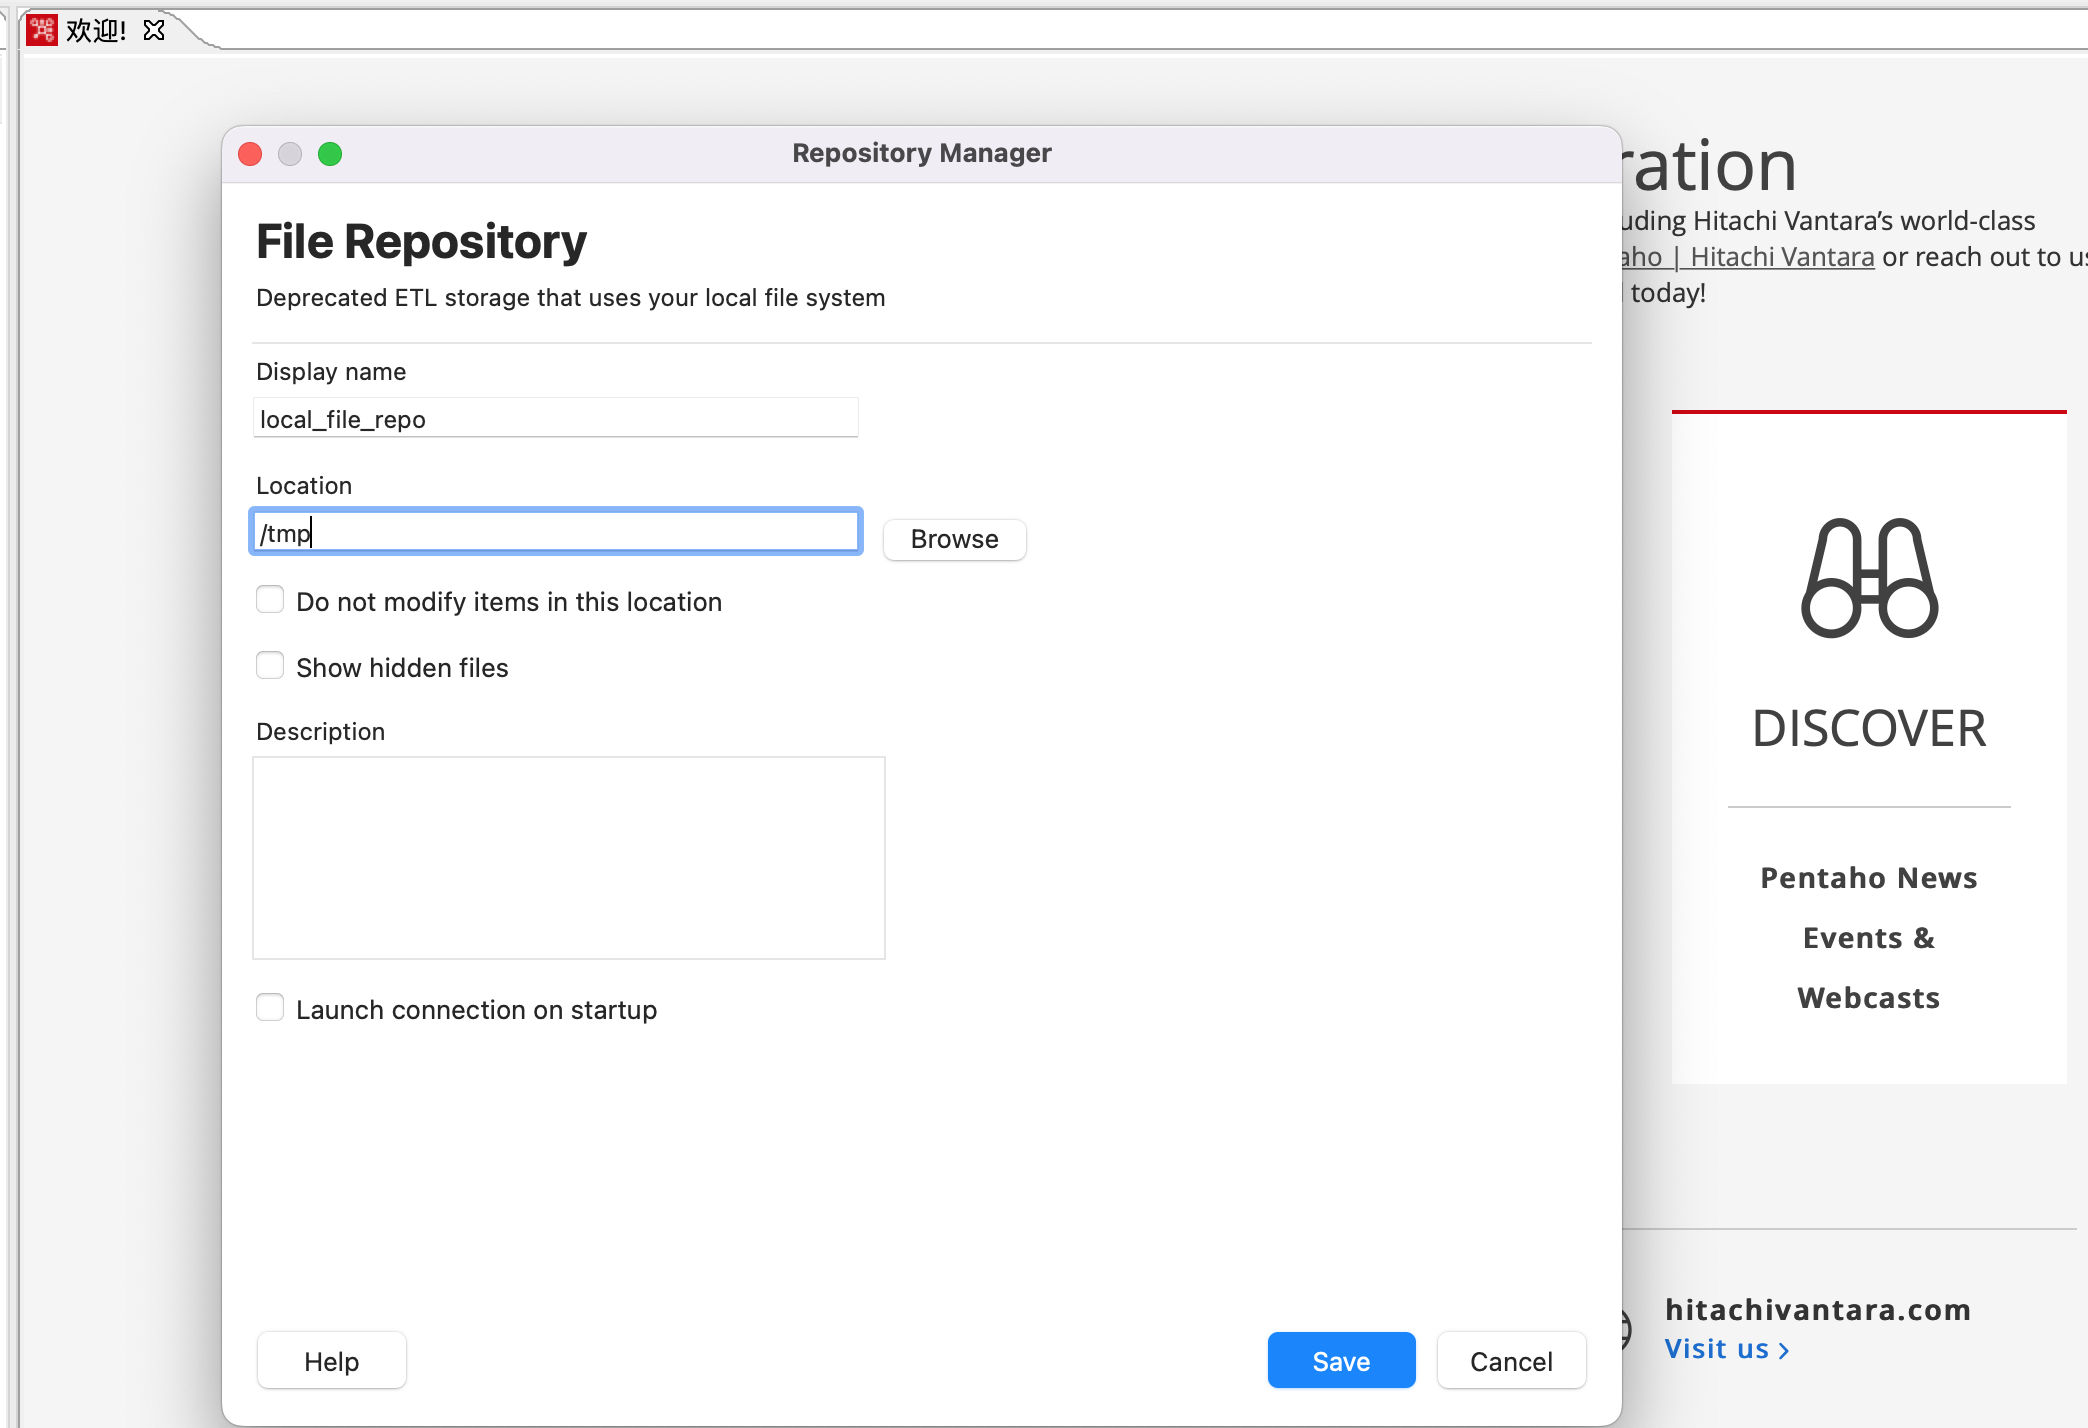Viewport: 2088px width, 1428px height.
Task: Click the Location path field
Action: [x=555, y=532]
